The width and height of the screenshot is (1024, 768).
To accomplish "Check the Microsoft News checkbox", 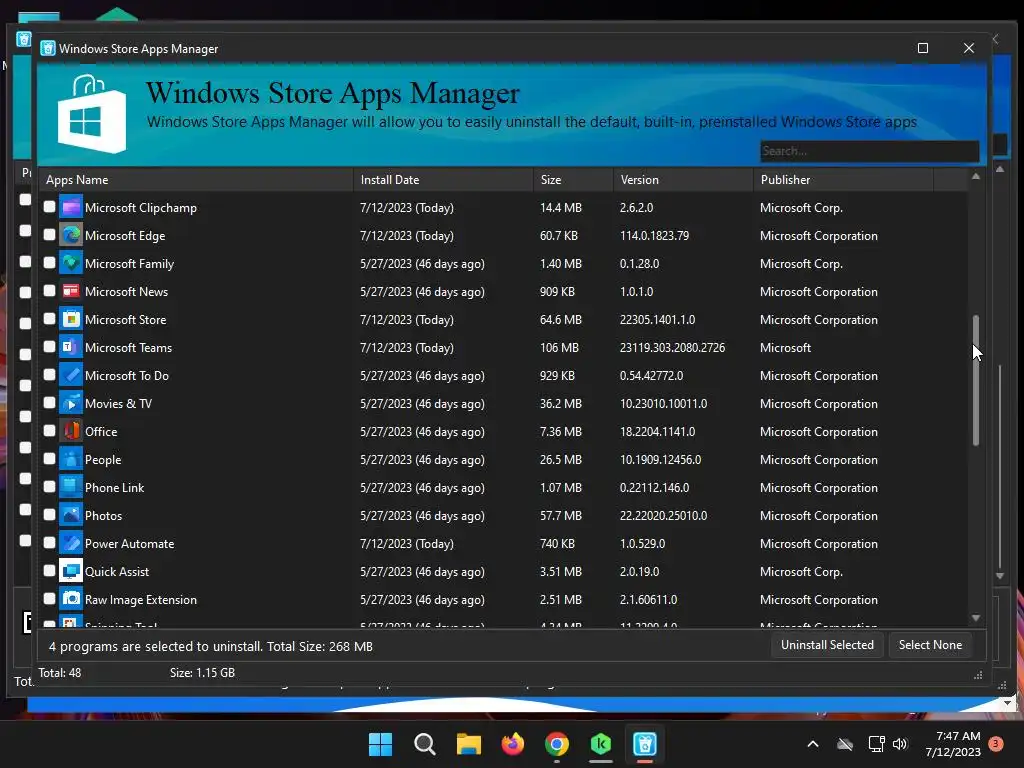I will tap(50, 291).
